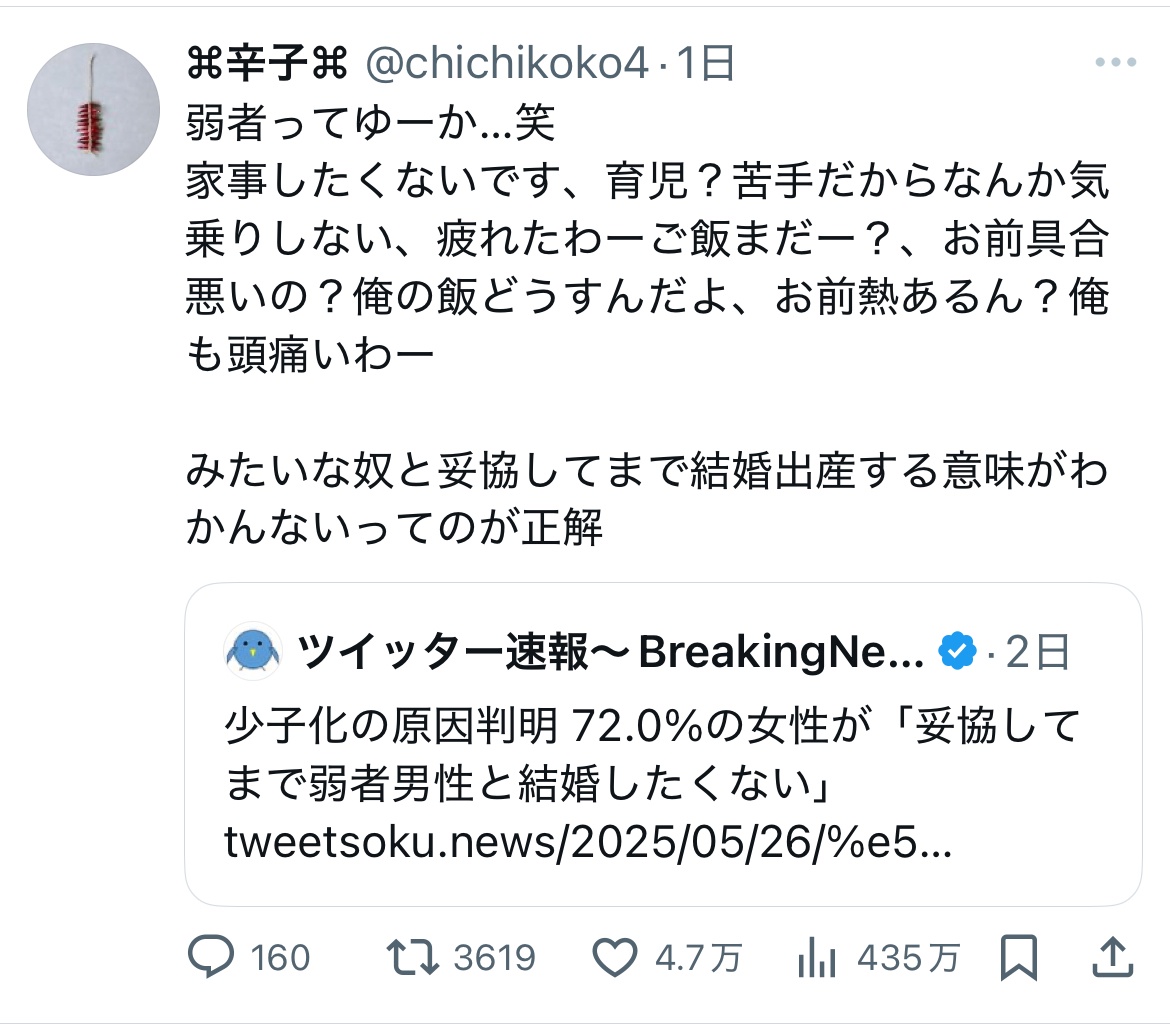
Task: Bookmark this tweet
Action: click(x=1018, y=958)
